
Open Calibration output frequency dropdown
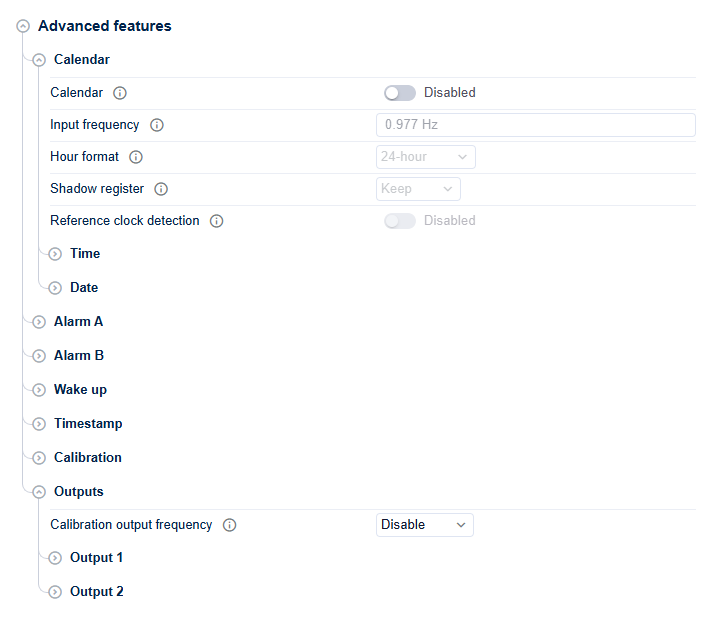pos(424,525)
